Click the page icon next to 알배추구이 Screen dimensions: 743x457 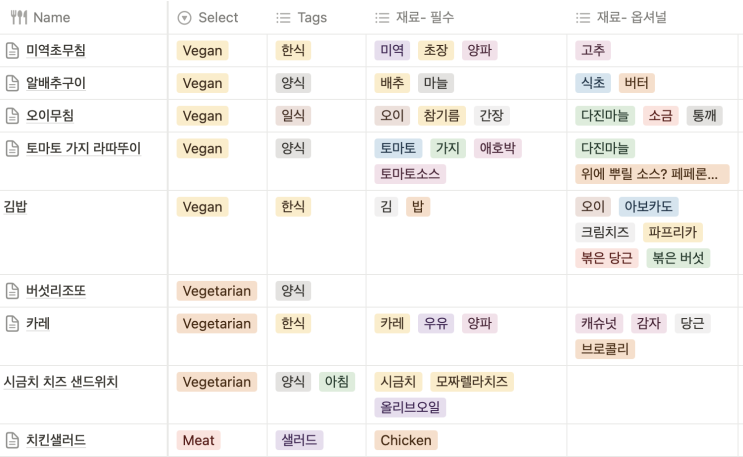click(12, 83)
